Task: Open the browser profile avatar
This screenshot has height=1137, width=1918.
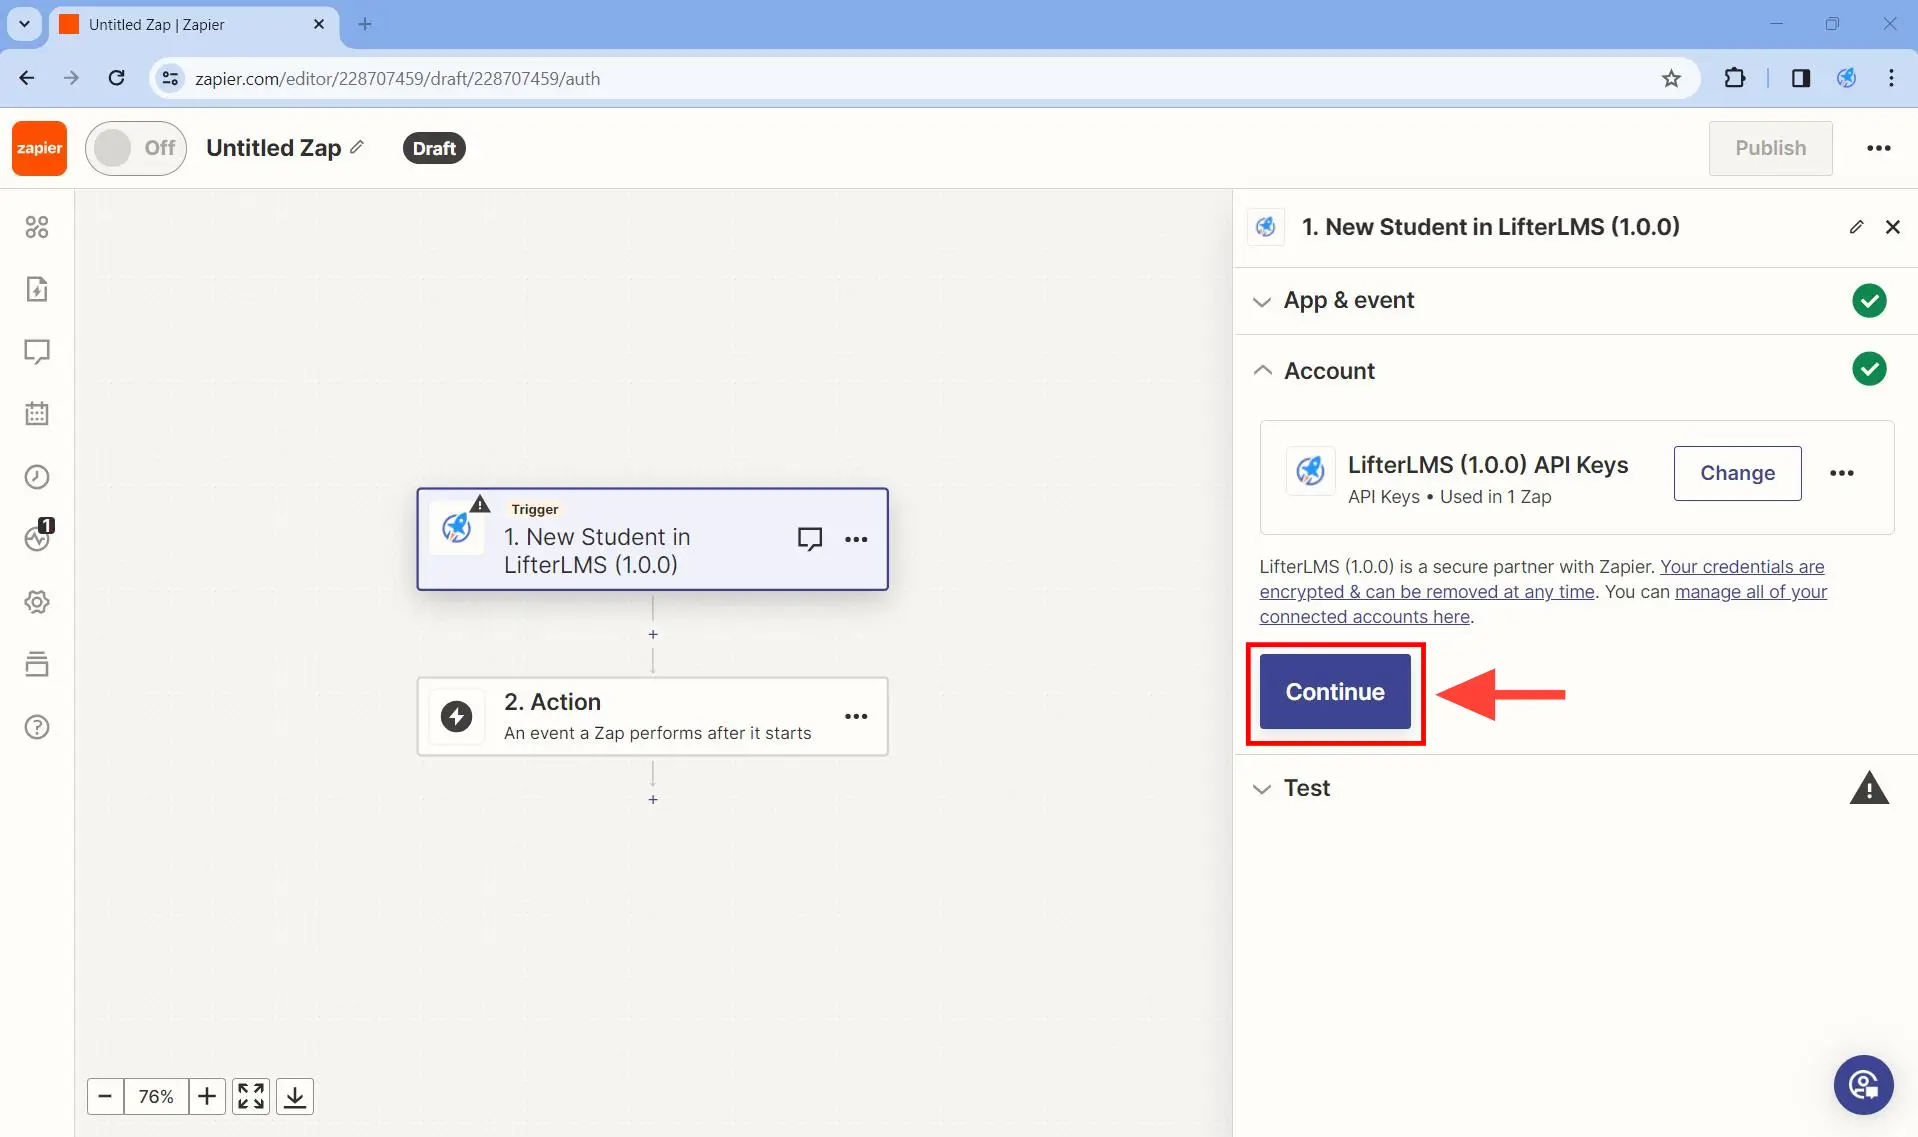Action: pos(1846,78)
